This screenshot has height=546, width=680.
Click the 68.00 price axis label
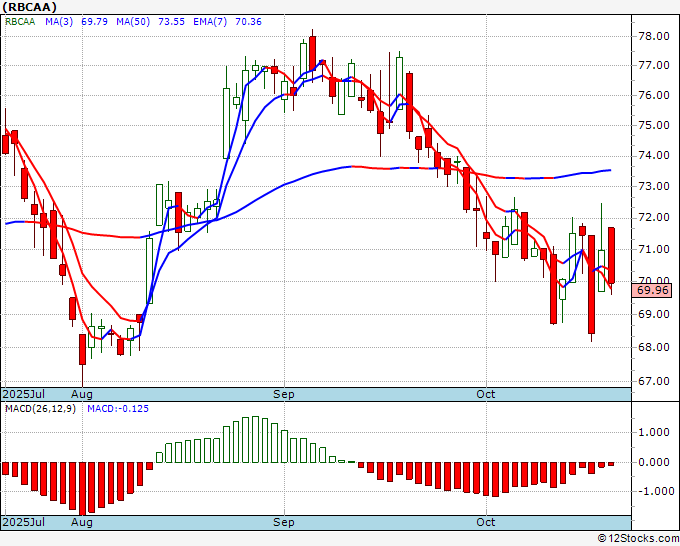[654, 347]
